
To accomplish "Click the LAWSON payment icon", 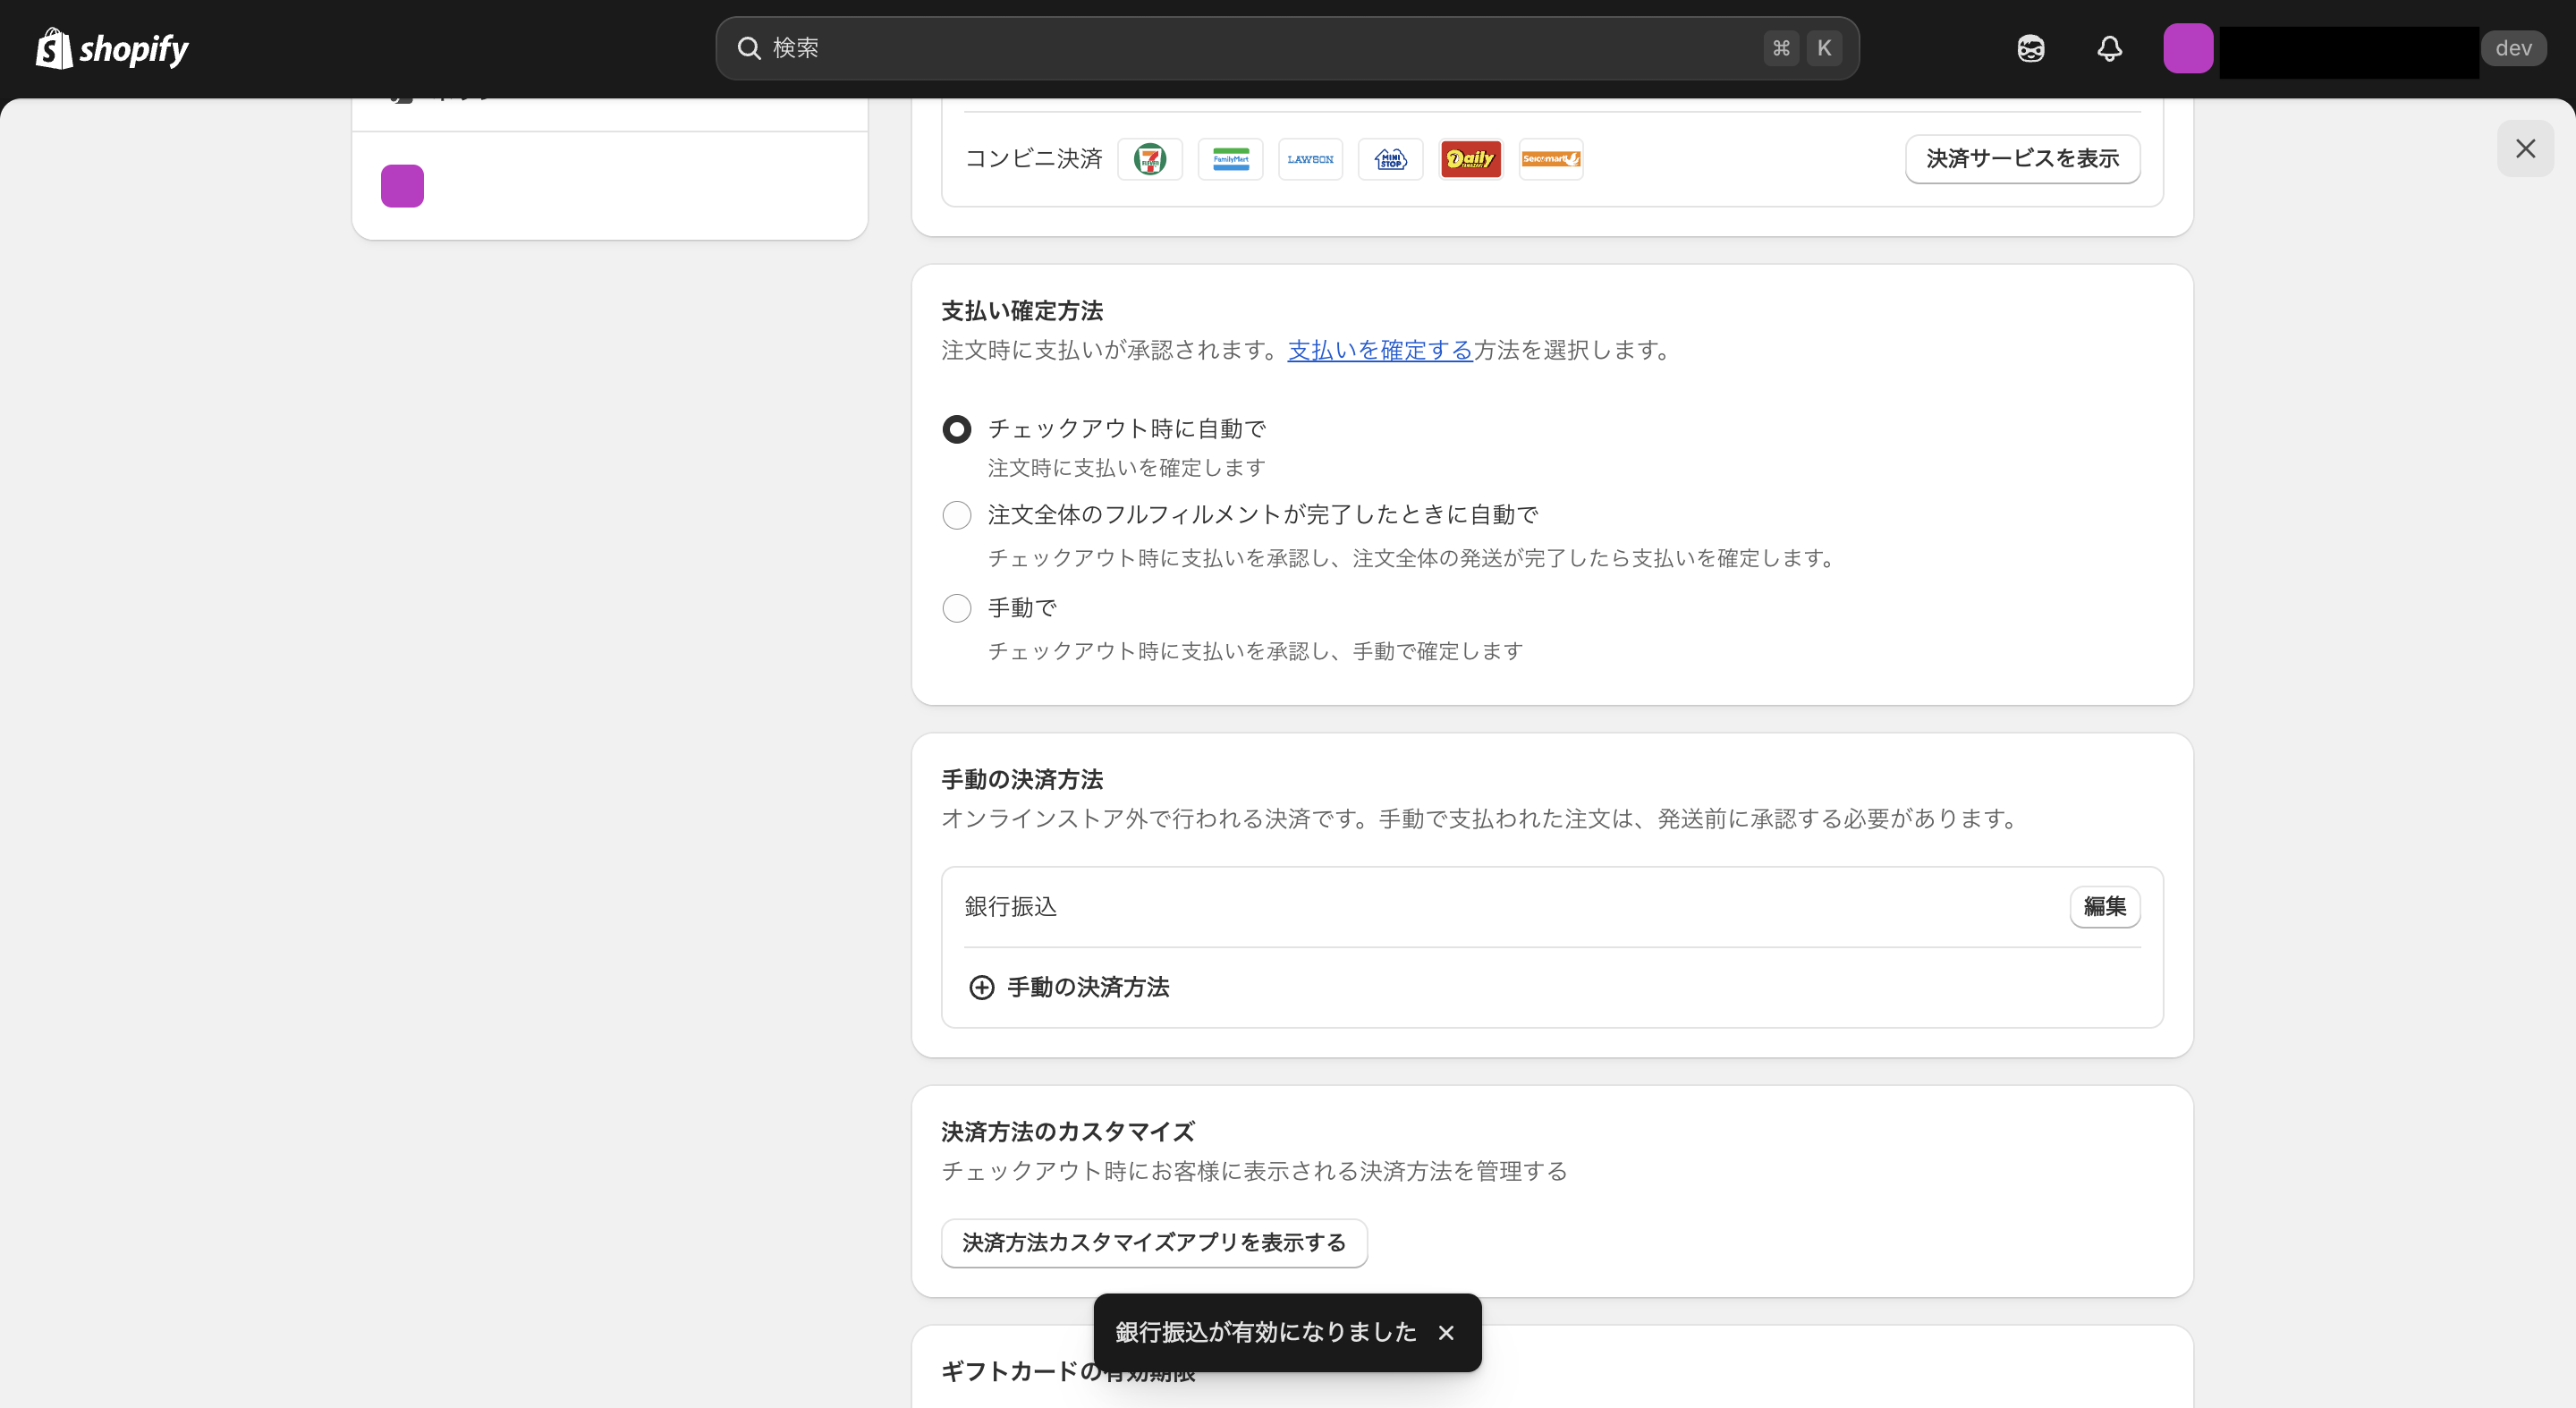I will tap(1311, 158).
